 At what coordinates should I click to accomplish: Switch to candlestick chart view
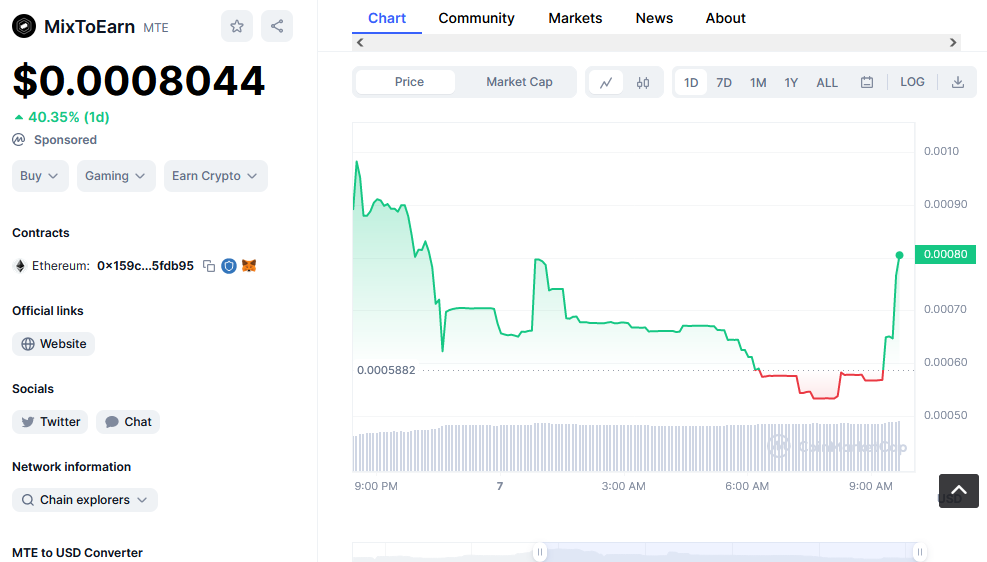coord(643,82)
